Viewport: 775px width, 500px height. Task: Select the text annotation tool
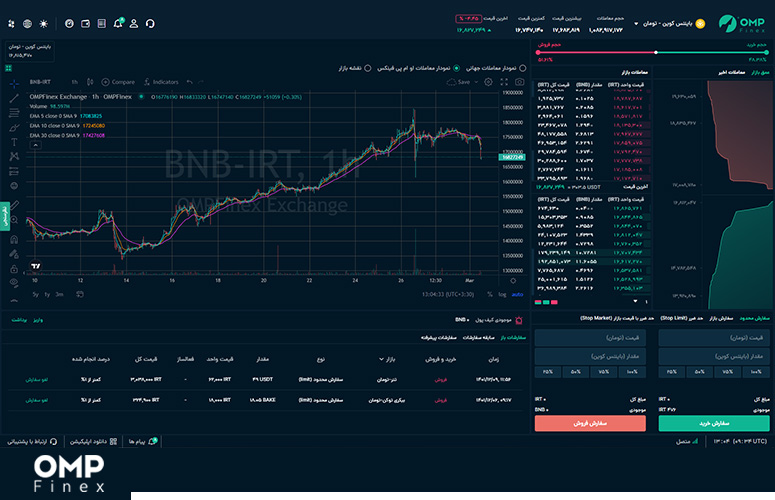[x=14, y=142]
